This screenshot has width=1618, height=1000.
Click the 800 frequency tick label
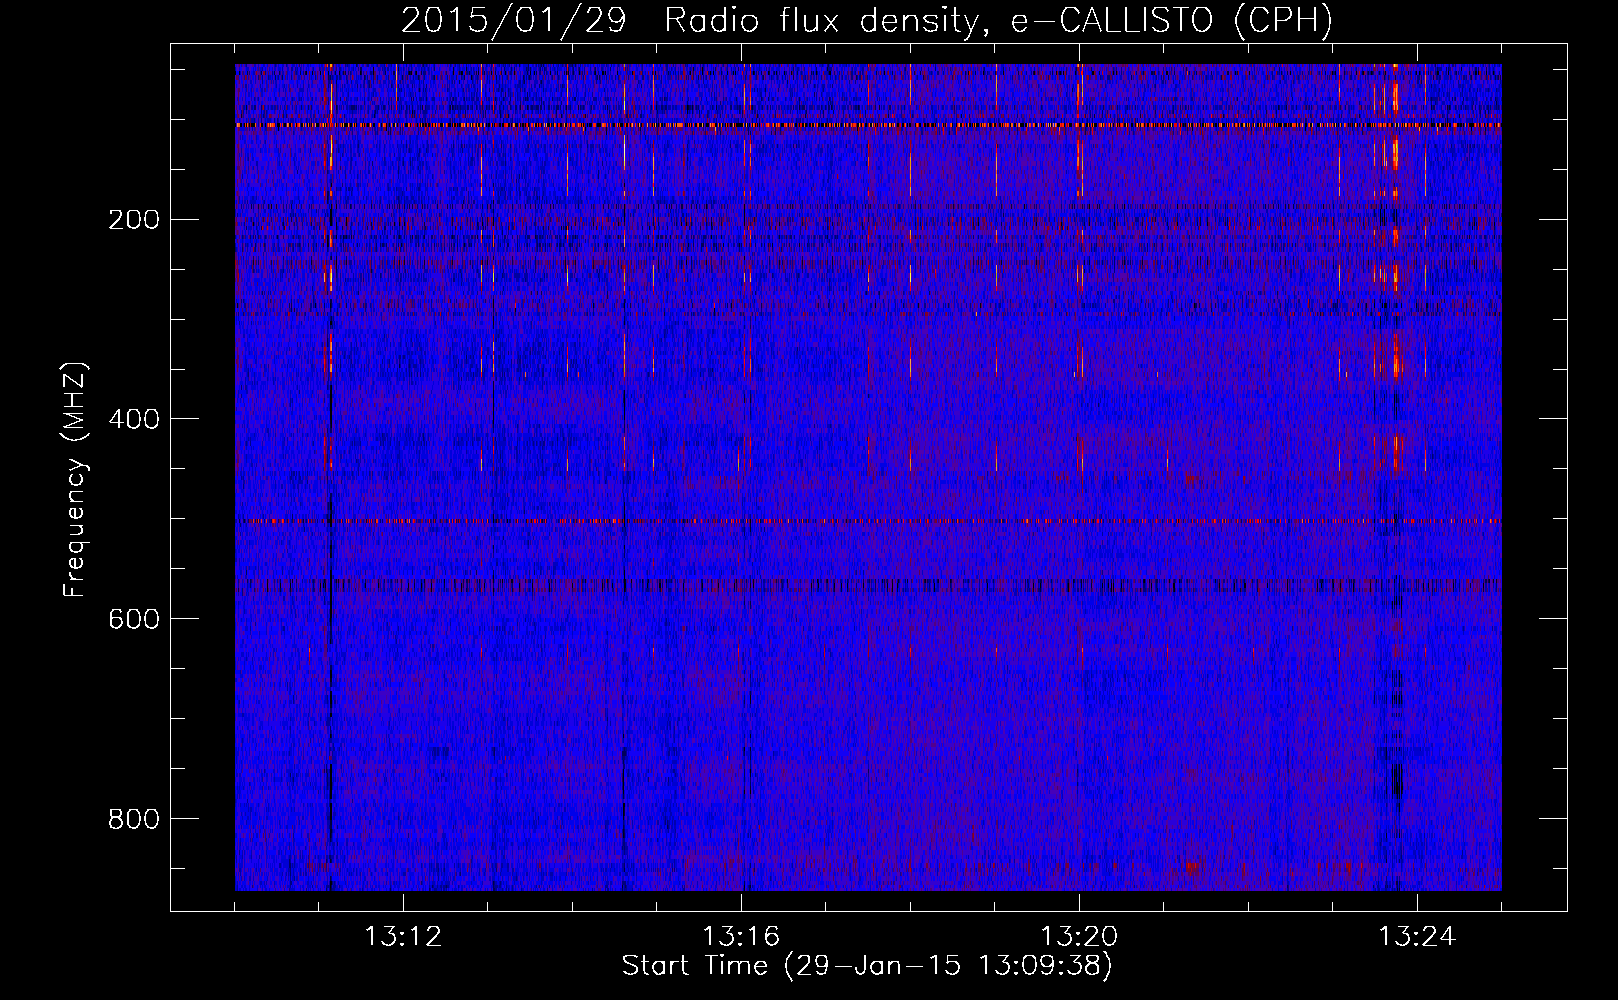pyautogui.click(x=134, y=819)
